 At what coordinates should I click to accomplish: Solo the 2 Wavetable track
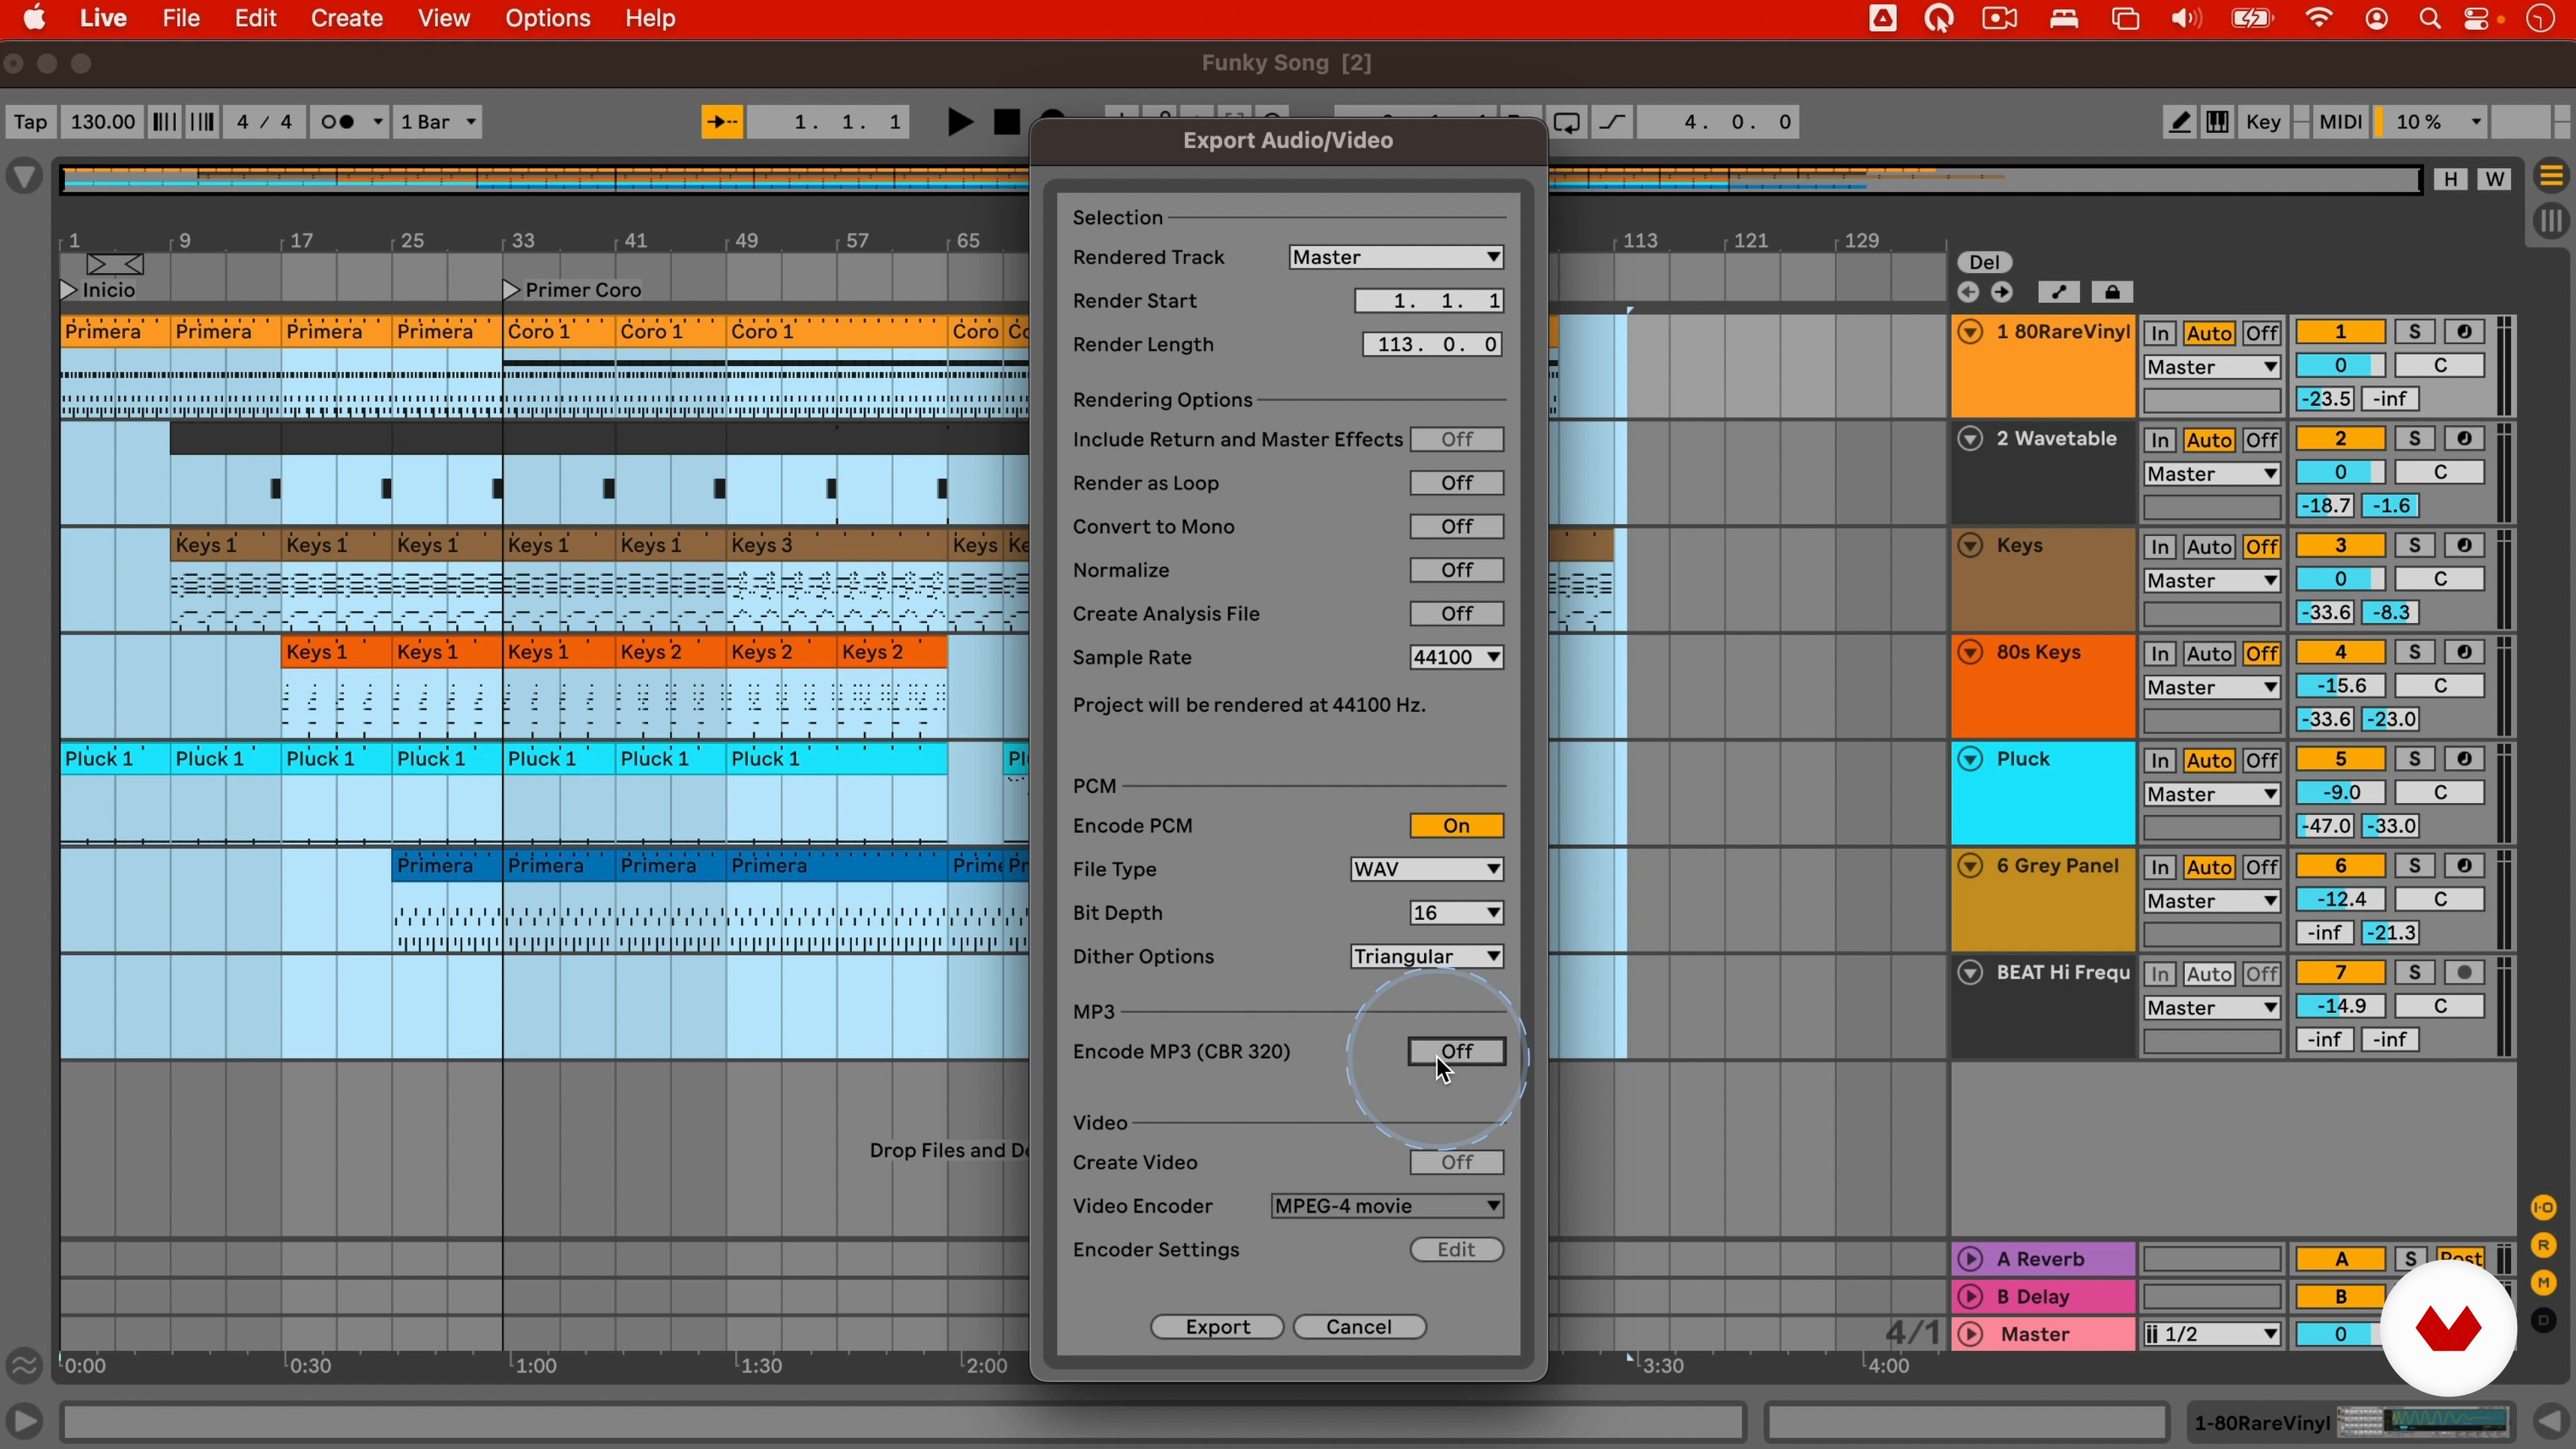click(x=2414, y=439)
